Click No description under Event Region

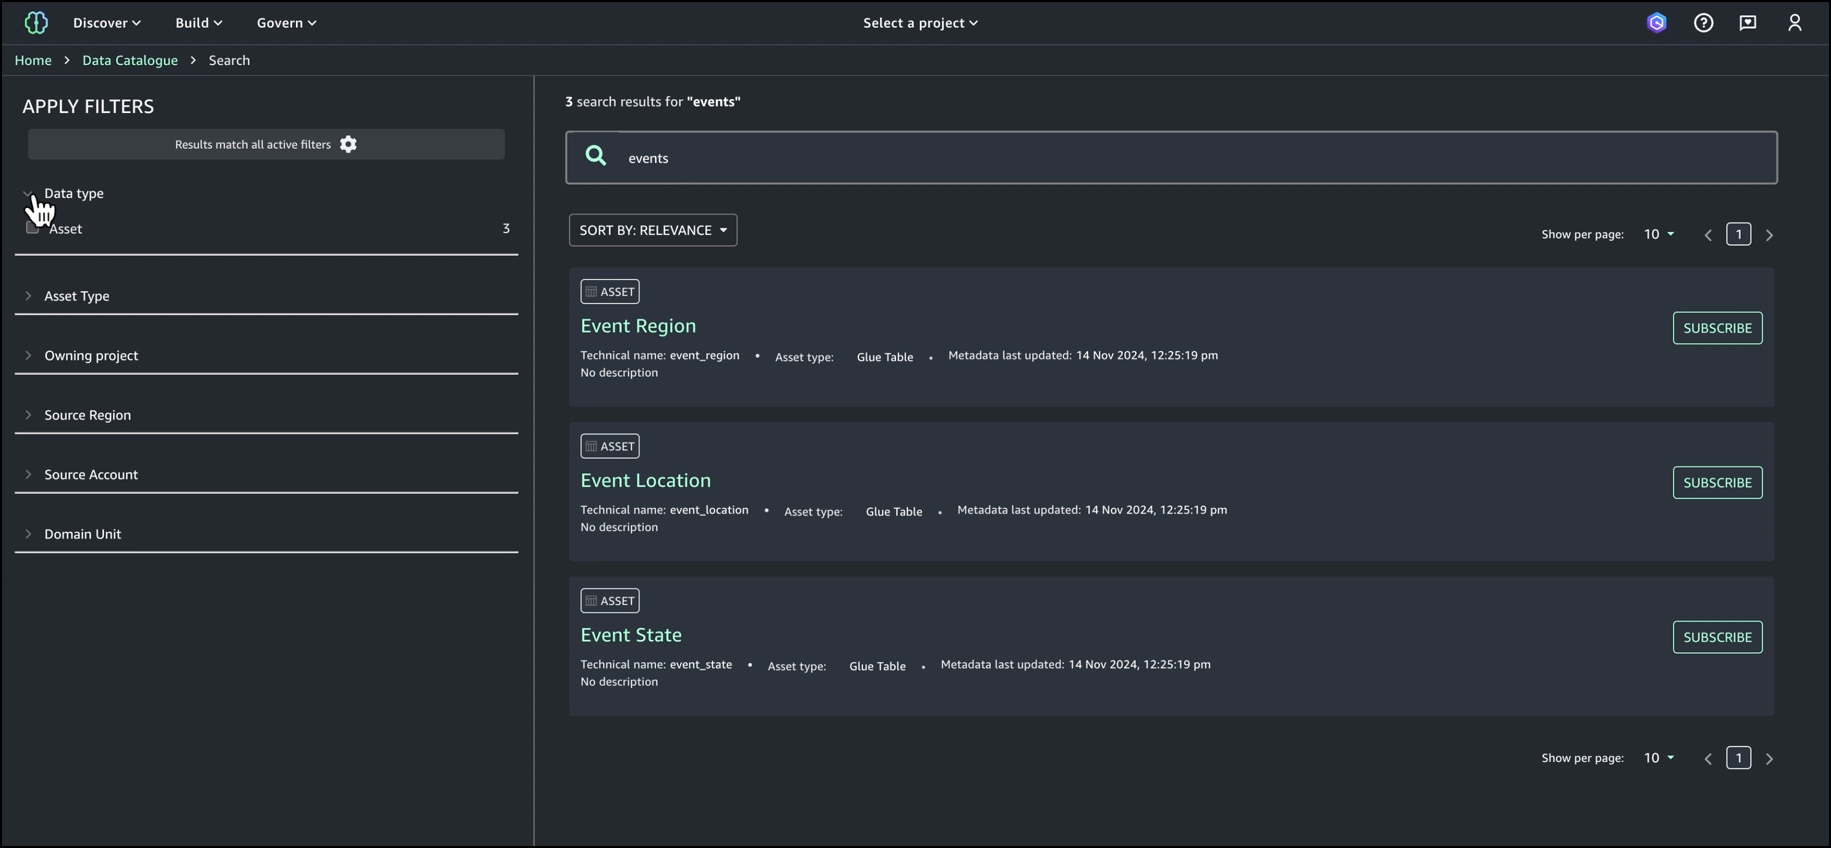click(619, 373)
